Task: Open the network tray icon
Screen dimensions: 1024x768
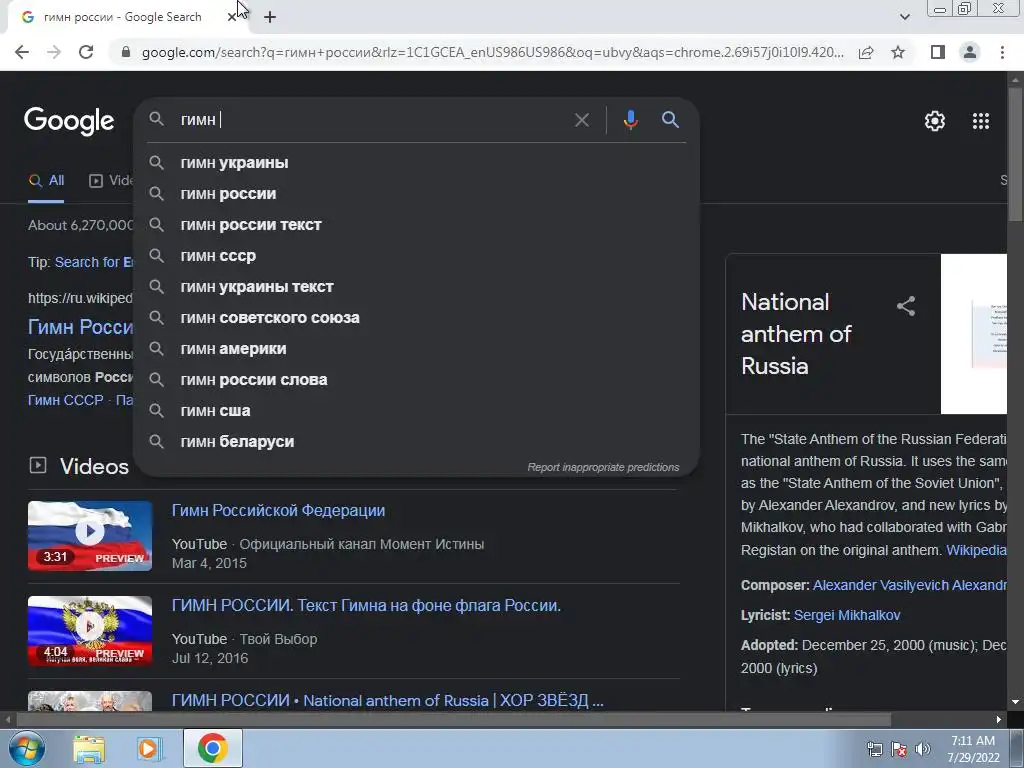Action: pyautogui.click(x=874, y=749)
